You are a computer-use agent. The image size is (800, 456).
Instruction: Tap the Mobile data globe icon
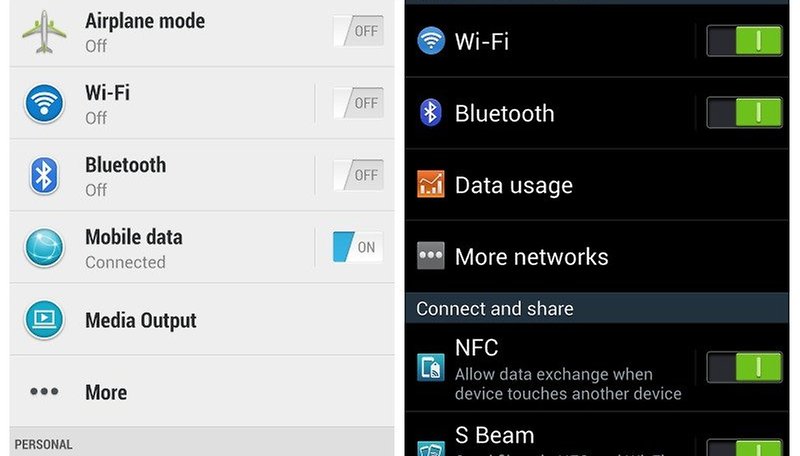tap(44, 248)
